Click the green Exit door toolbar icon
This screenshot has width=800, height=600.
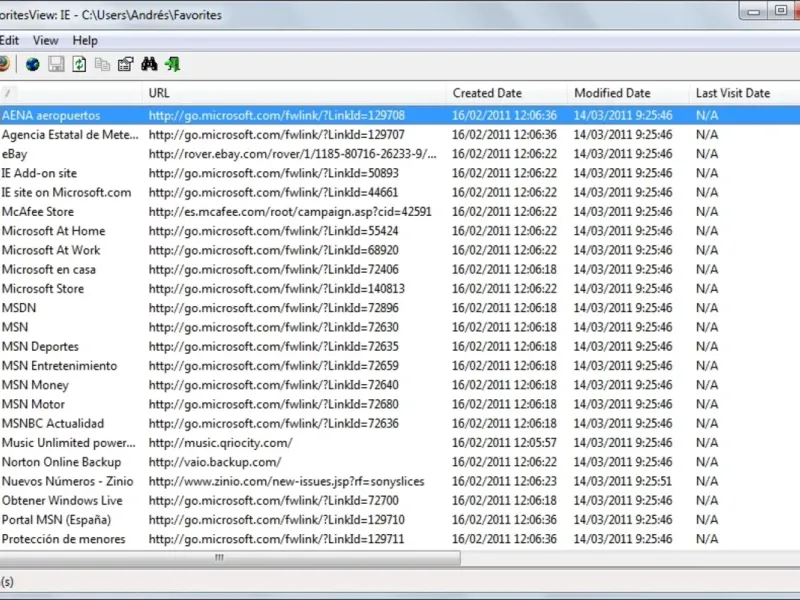click(172, 64)
